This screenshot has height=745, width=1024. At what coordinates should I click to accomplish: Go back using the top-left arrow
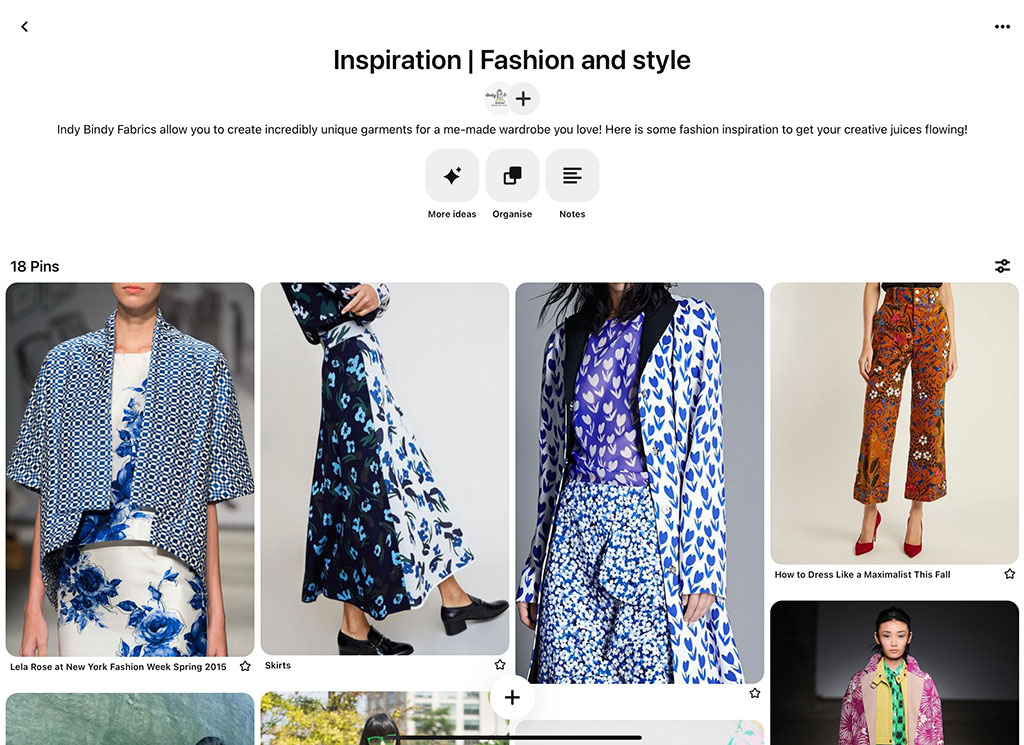25,27
